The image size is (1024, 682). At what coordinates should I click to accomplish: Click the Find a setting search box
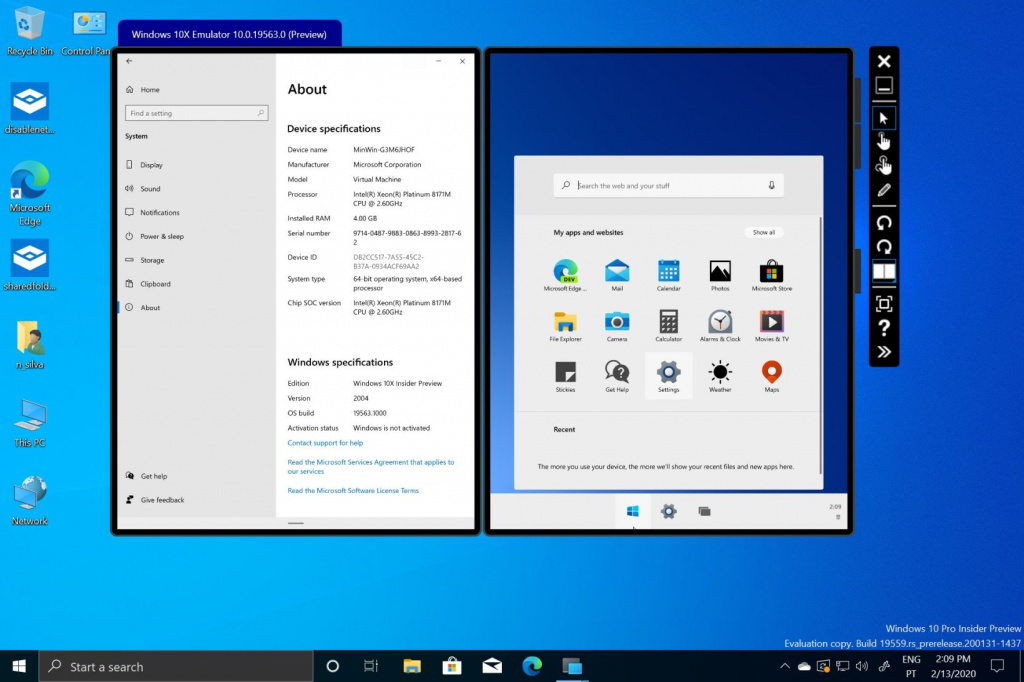(196, 113)
